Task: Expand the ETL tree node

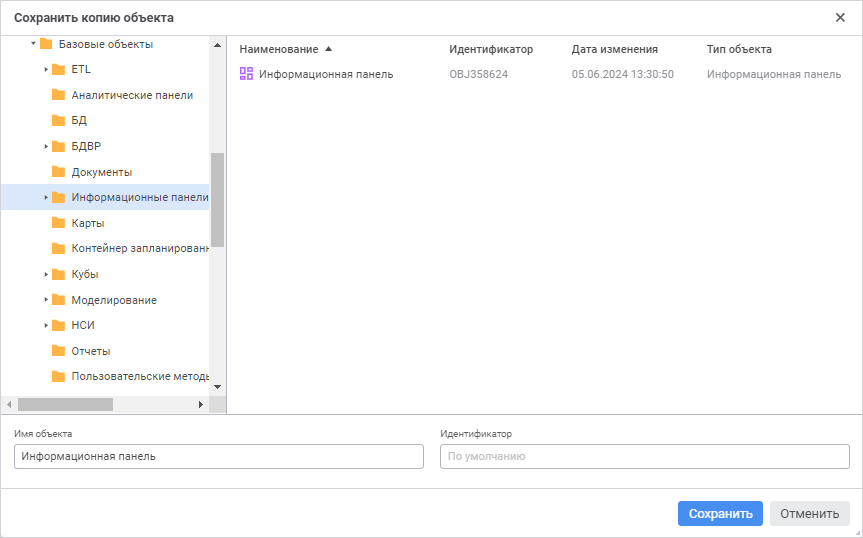Action: click(46, 69)
